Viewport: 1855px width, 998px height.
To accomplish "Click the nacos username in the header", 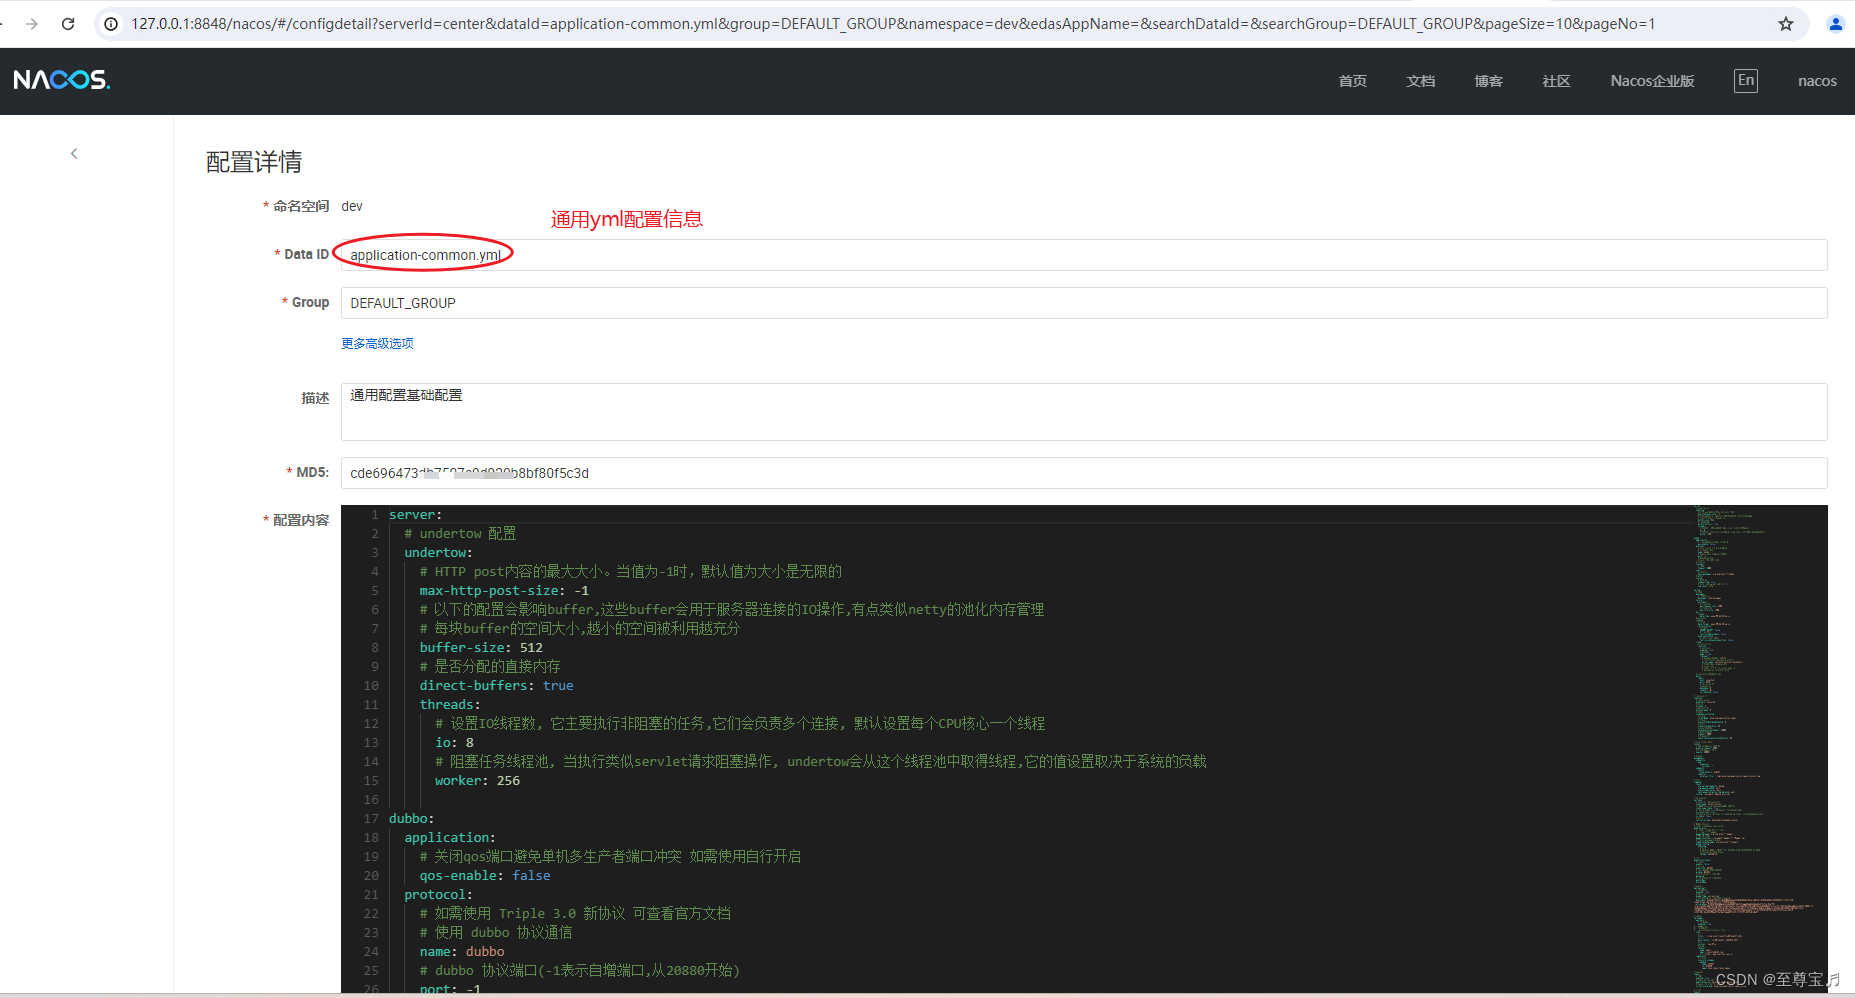I will 1817,80.
